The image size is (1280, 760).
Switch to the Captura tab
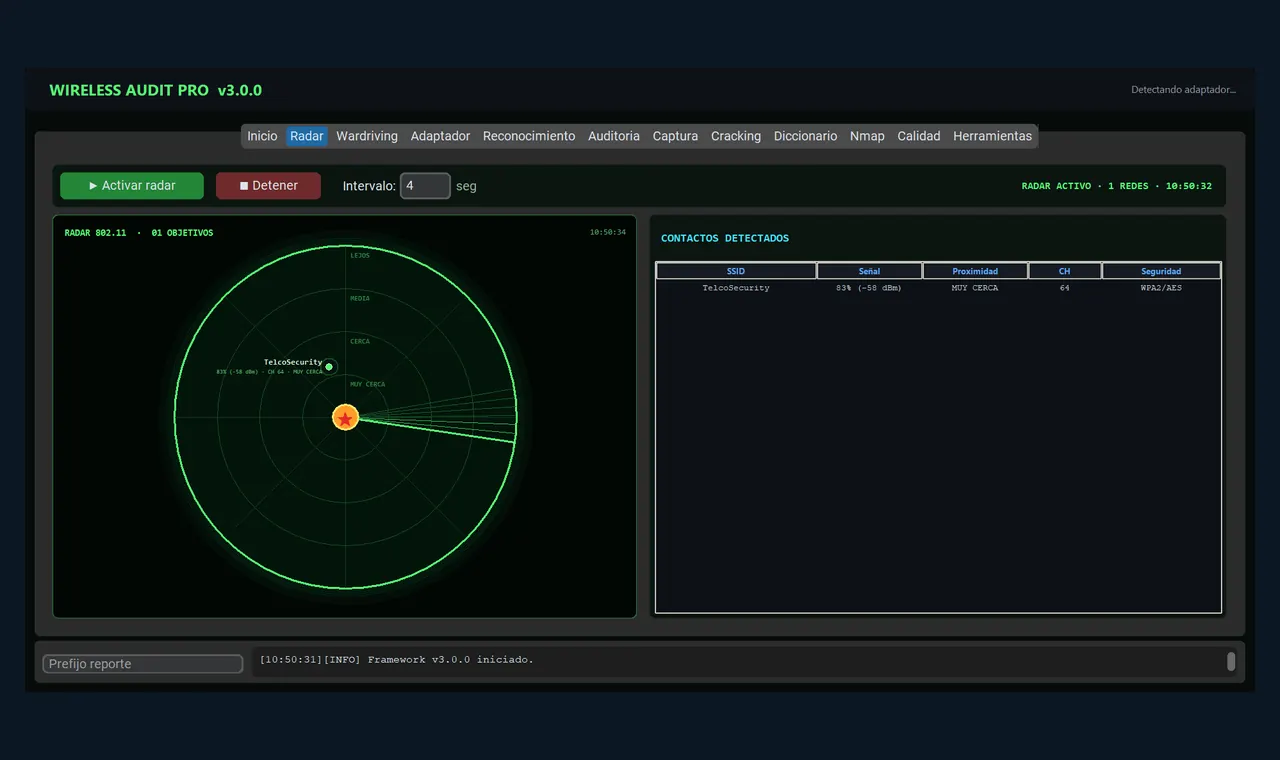(675, 136)
